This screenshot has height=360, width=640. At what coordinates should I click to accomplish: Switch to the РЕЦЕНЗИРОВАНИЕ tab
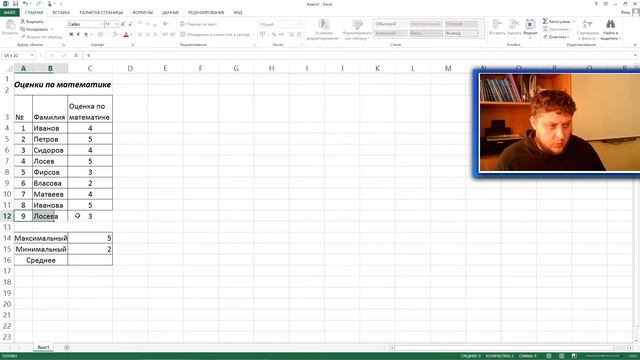[x=206, y=12]
